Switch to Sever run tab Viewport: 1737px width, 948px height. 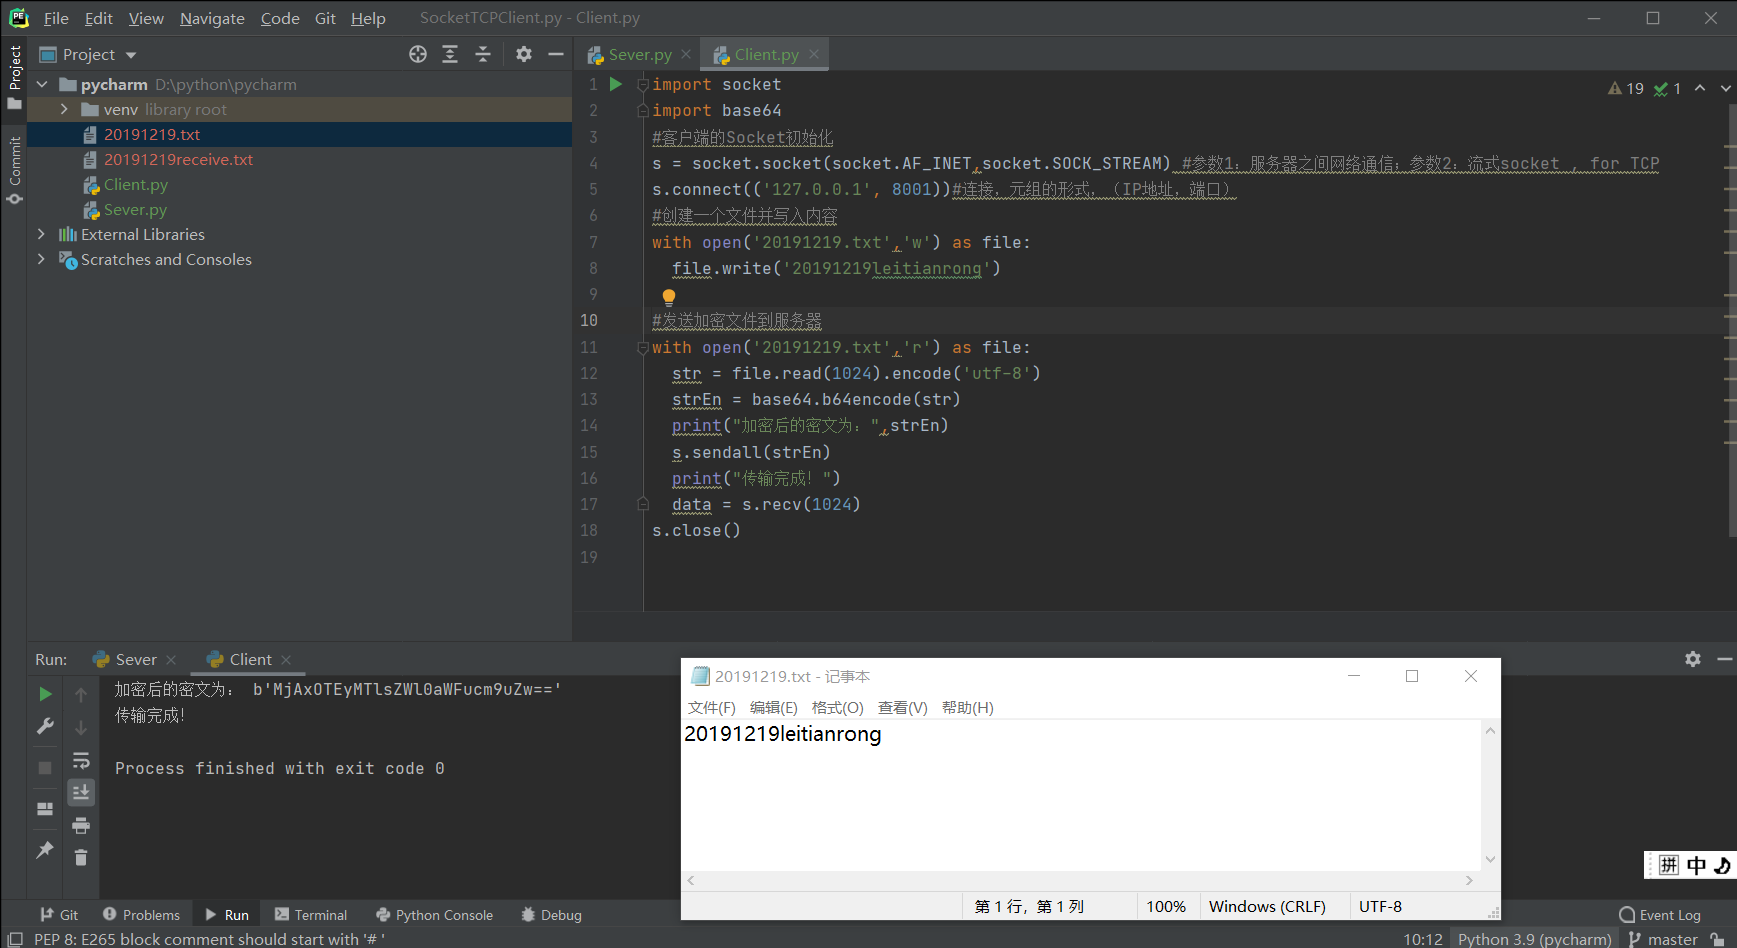tap(136, 659)
